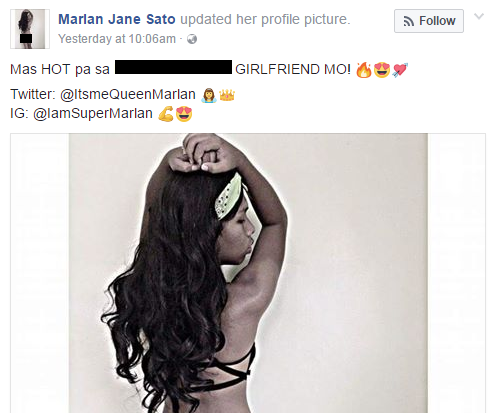Image resolution: width=490 pixels, height=413 pixels.
Task: Open the large updated profile photo
Action: pyautogui.click(x=248, y=273)
